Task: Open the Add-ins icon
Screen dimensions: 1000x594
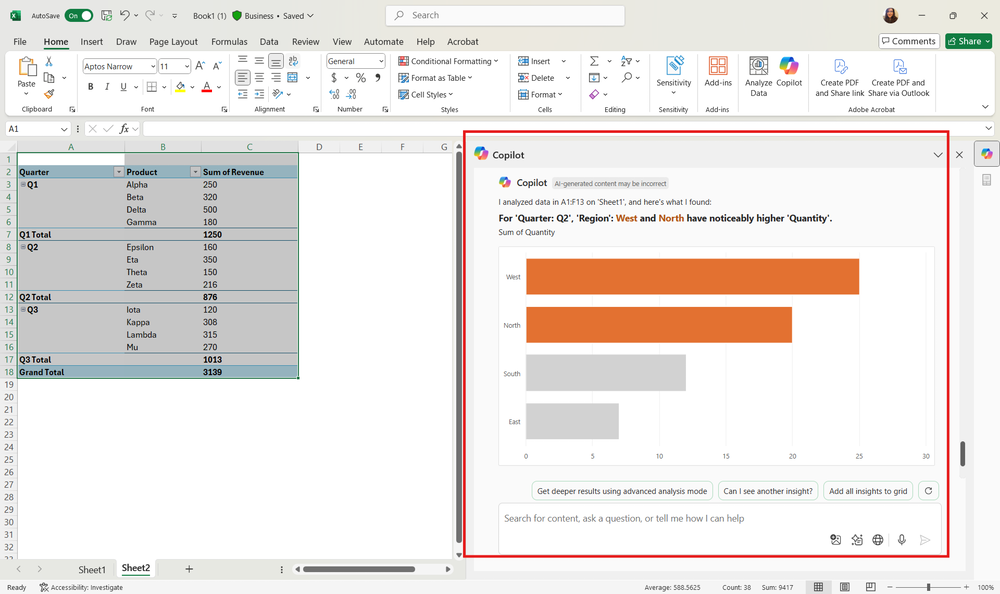Action: coord(717,66)
